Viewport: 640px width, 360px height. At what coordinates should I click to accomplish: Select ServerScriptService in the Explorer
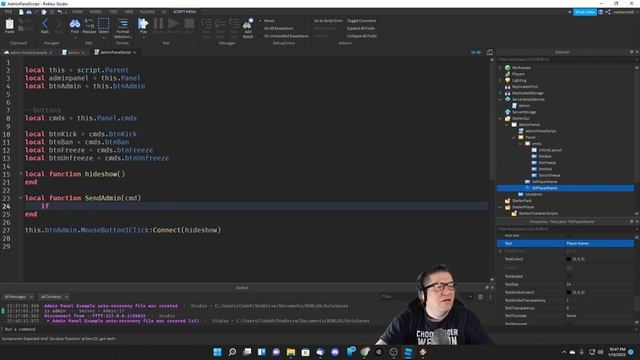(528, 99)
